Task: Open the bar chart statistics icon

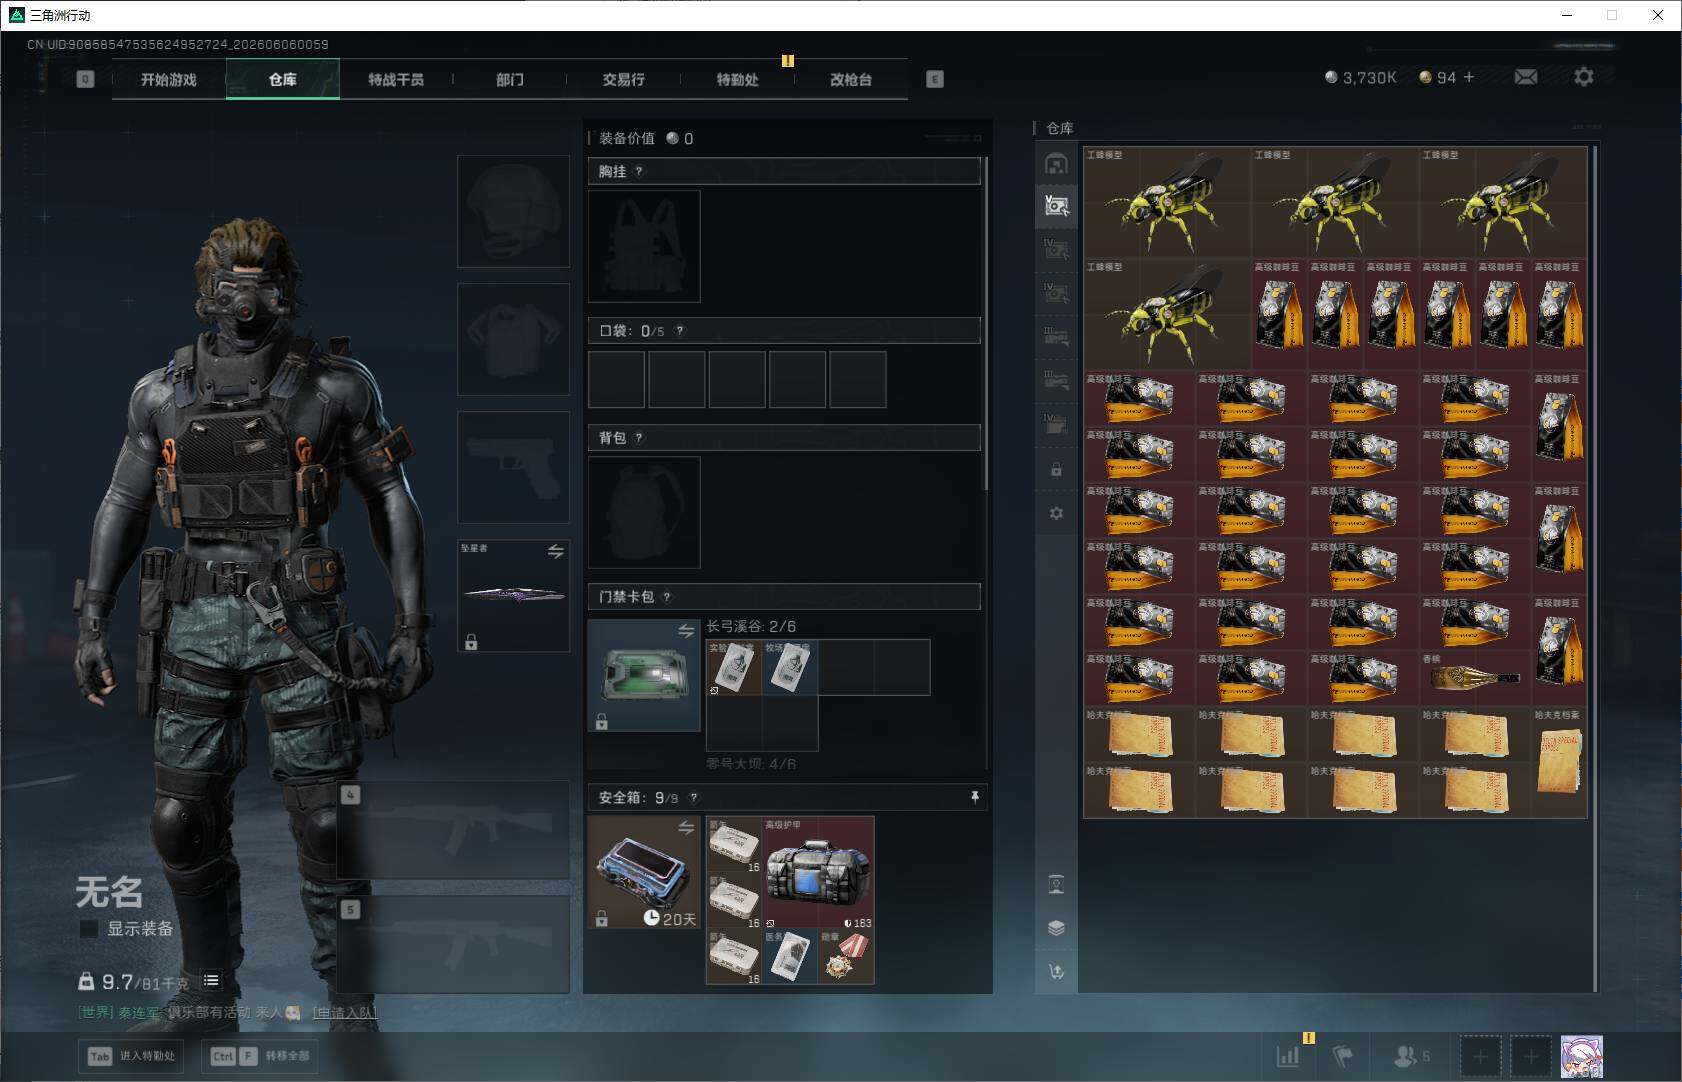Action: point(1288,1055)
